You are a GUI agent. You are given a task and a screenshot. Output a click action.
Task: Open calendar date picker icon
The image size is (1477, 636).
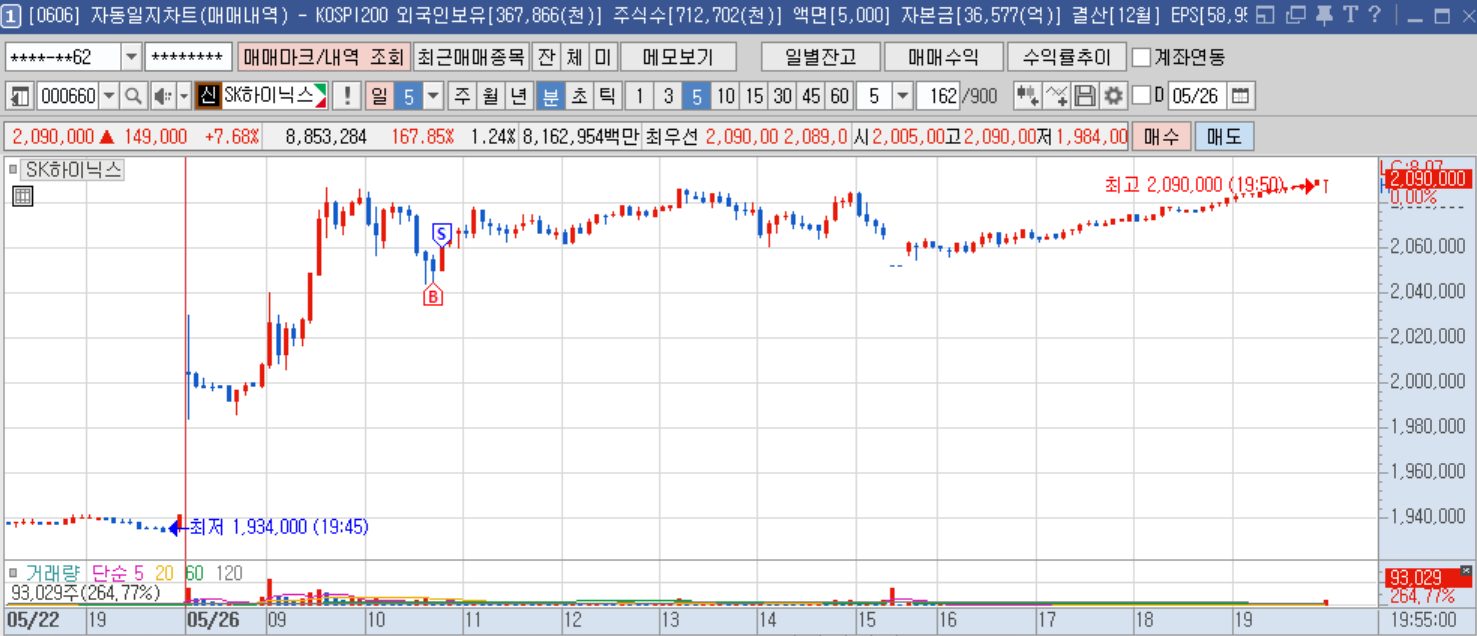pos(1240,96)
